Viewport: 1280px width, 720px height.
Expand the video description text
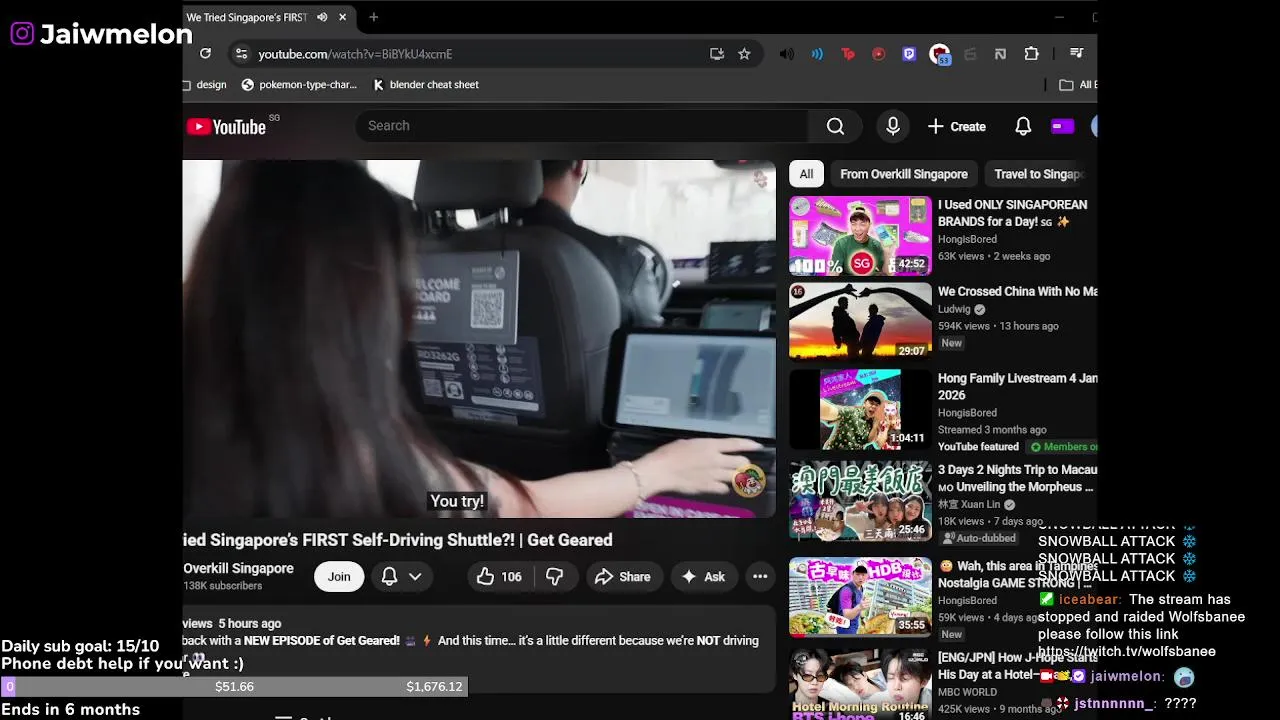[479, 648]
